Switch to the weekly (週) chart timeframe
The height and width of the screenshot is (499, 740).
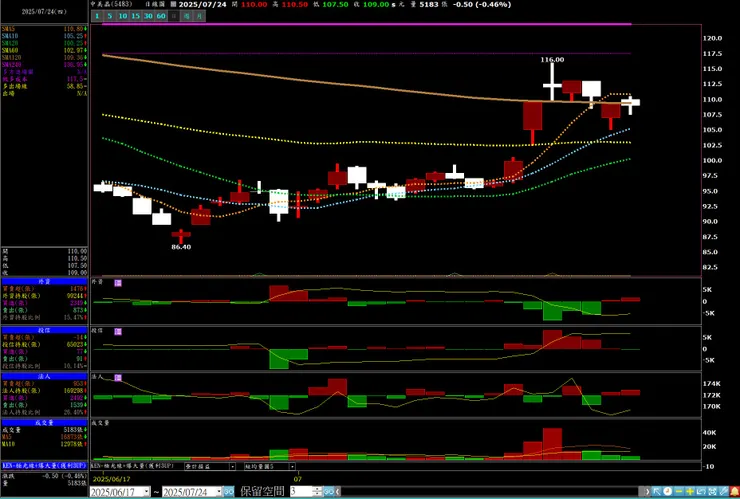pos(187,16)
